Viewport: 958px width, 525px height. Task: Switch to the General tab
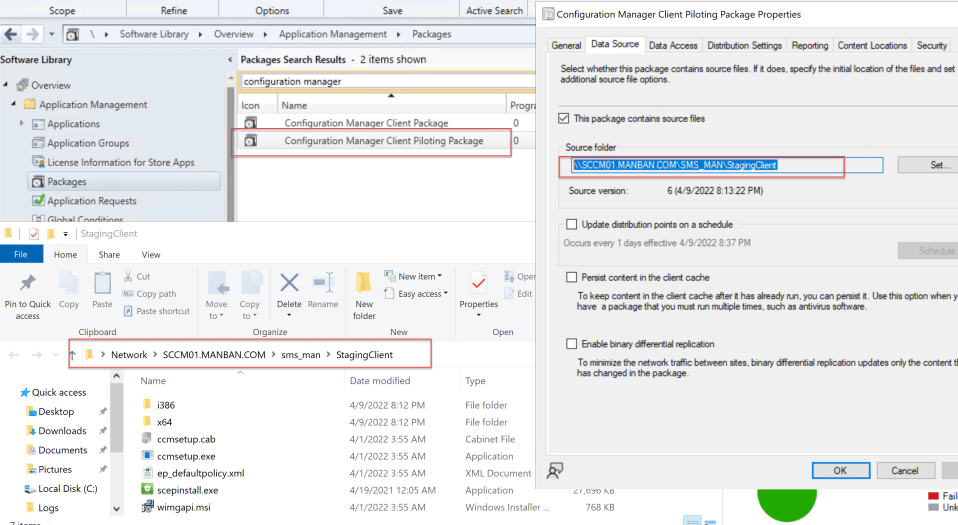[566, 45]
